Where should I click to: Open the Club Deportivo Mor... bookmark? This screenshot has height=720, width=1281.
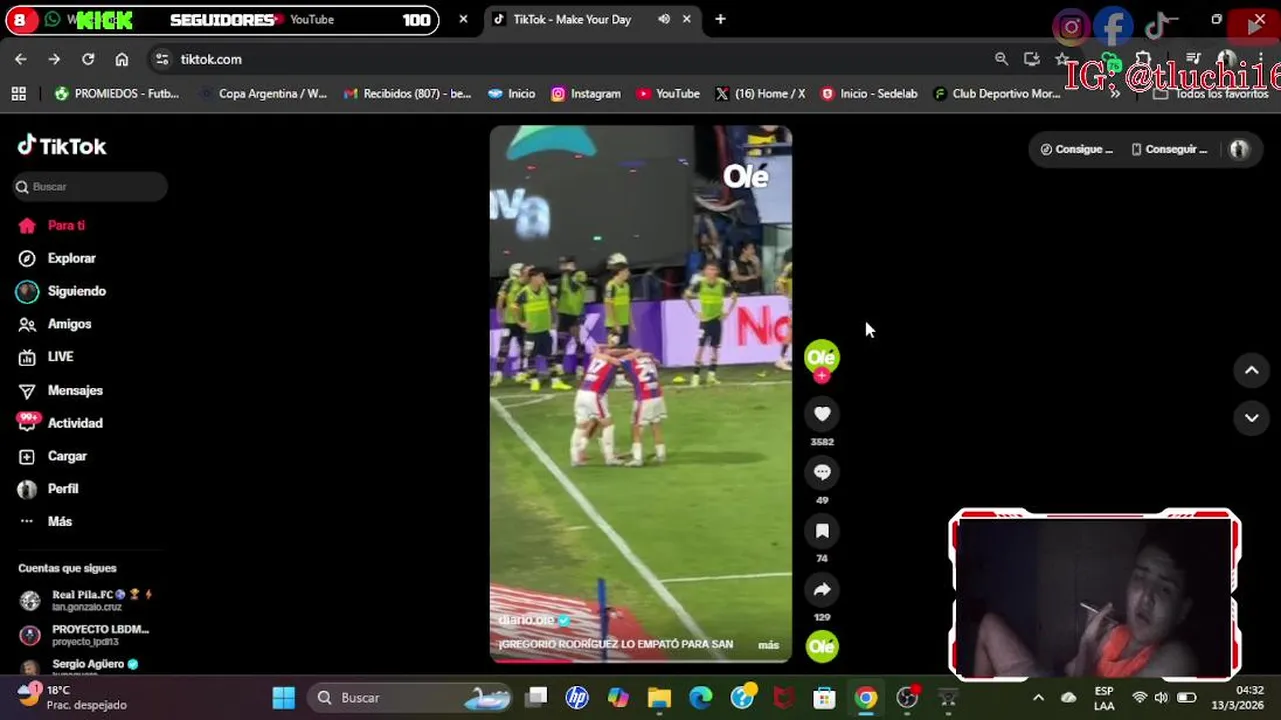(996, 93)
